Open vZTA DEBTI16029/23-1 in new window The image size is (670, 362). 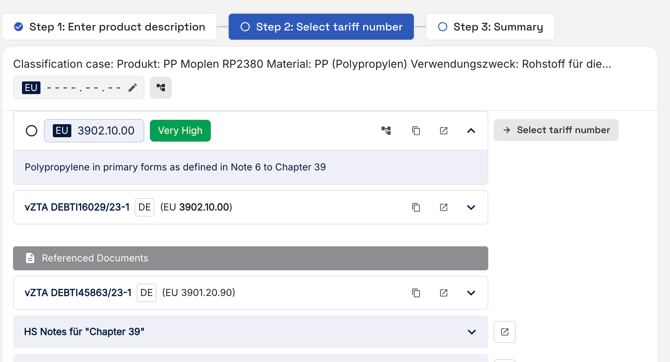click(x=444, y=207)
